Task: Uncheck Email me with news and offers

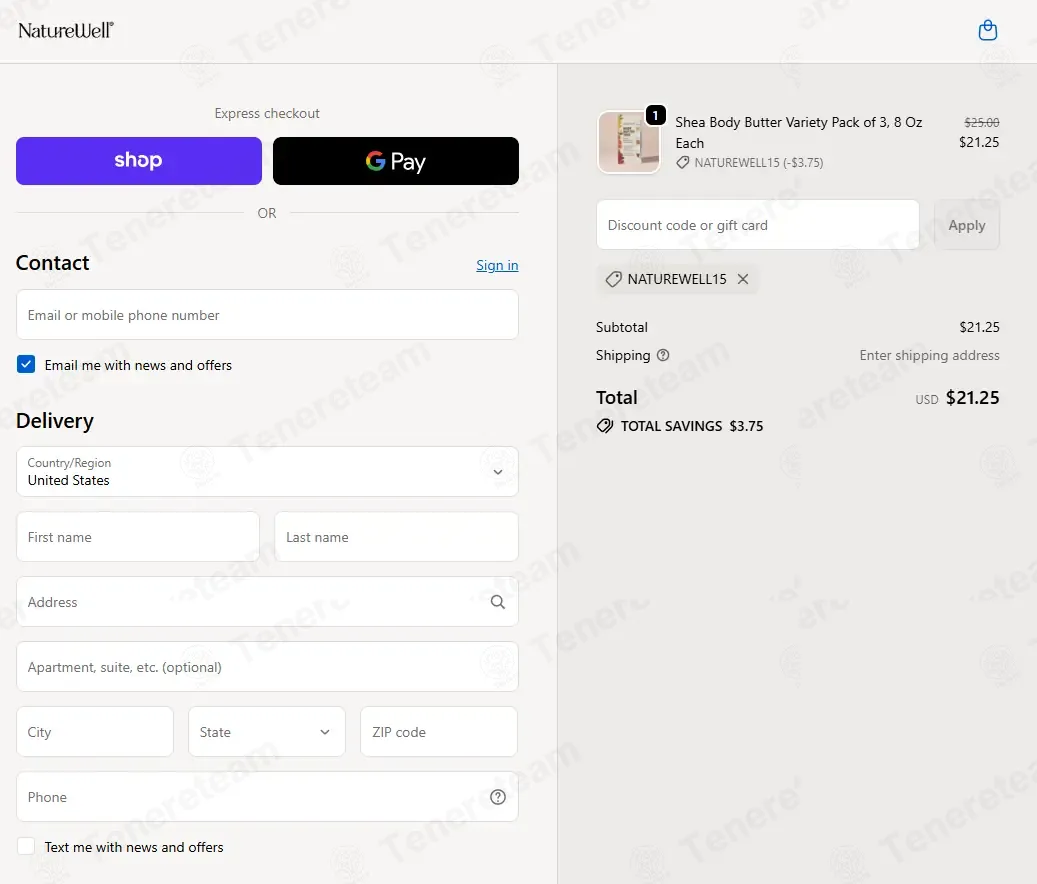Action: tap(26, 364)
